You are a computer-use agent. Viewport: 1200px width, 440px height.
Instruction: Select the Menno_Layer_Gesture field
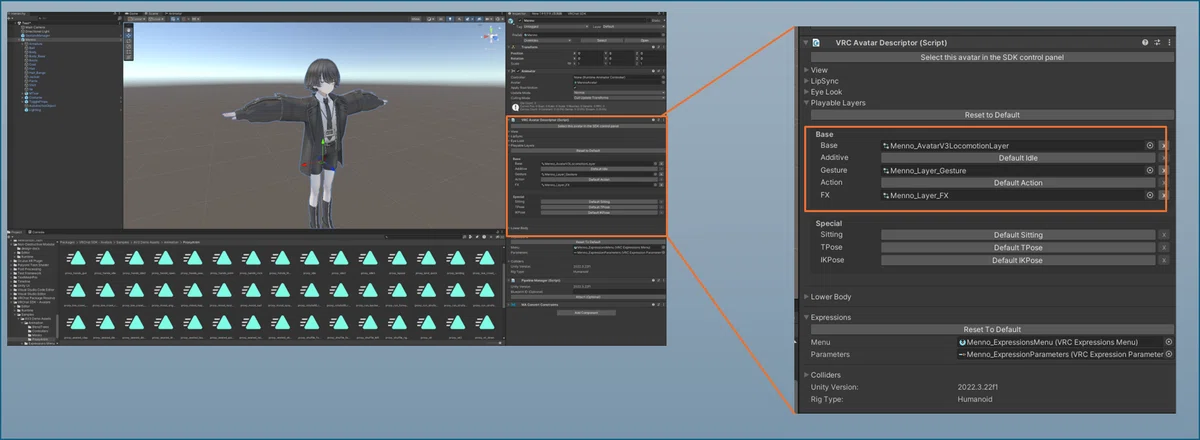(1018, 171)
